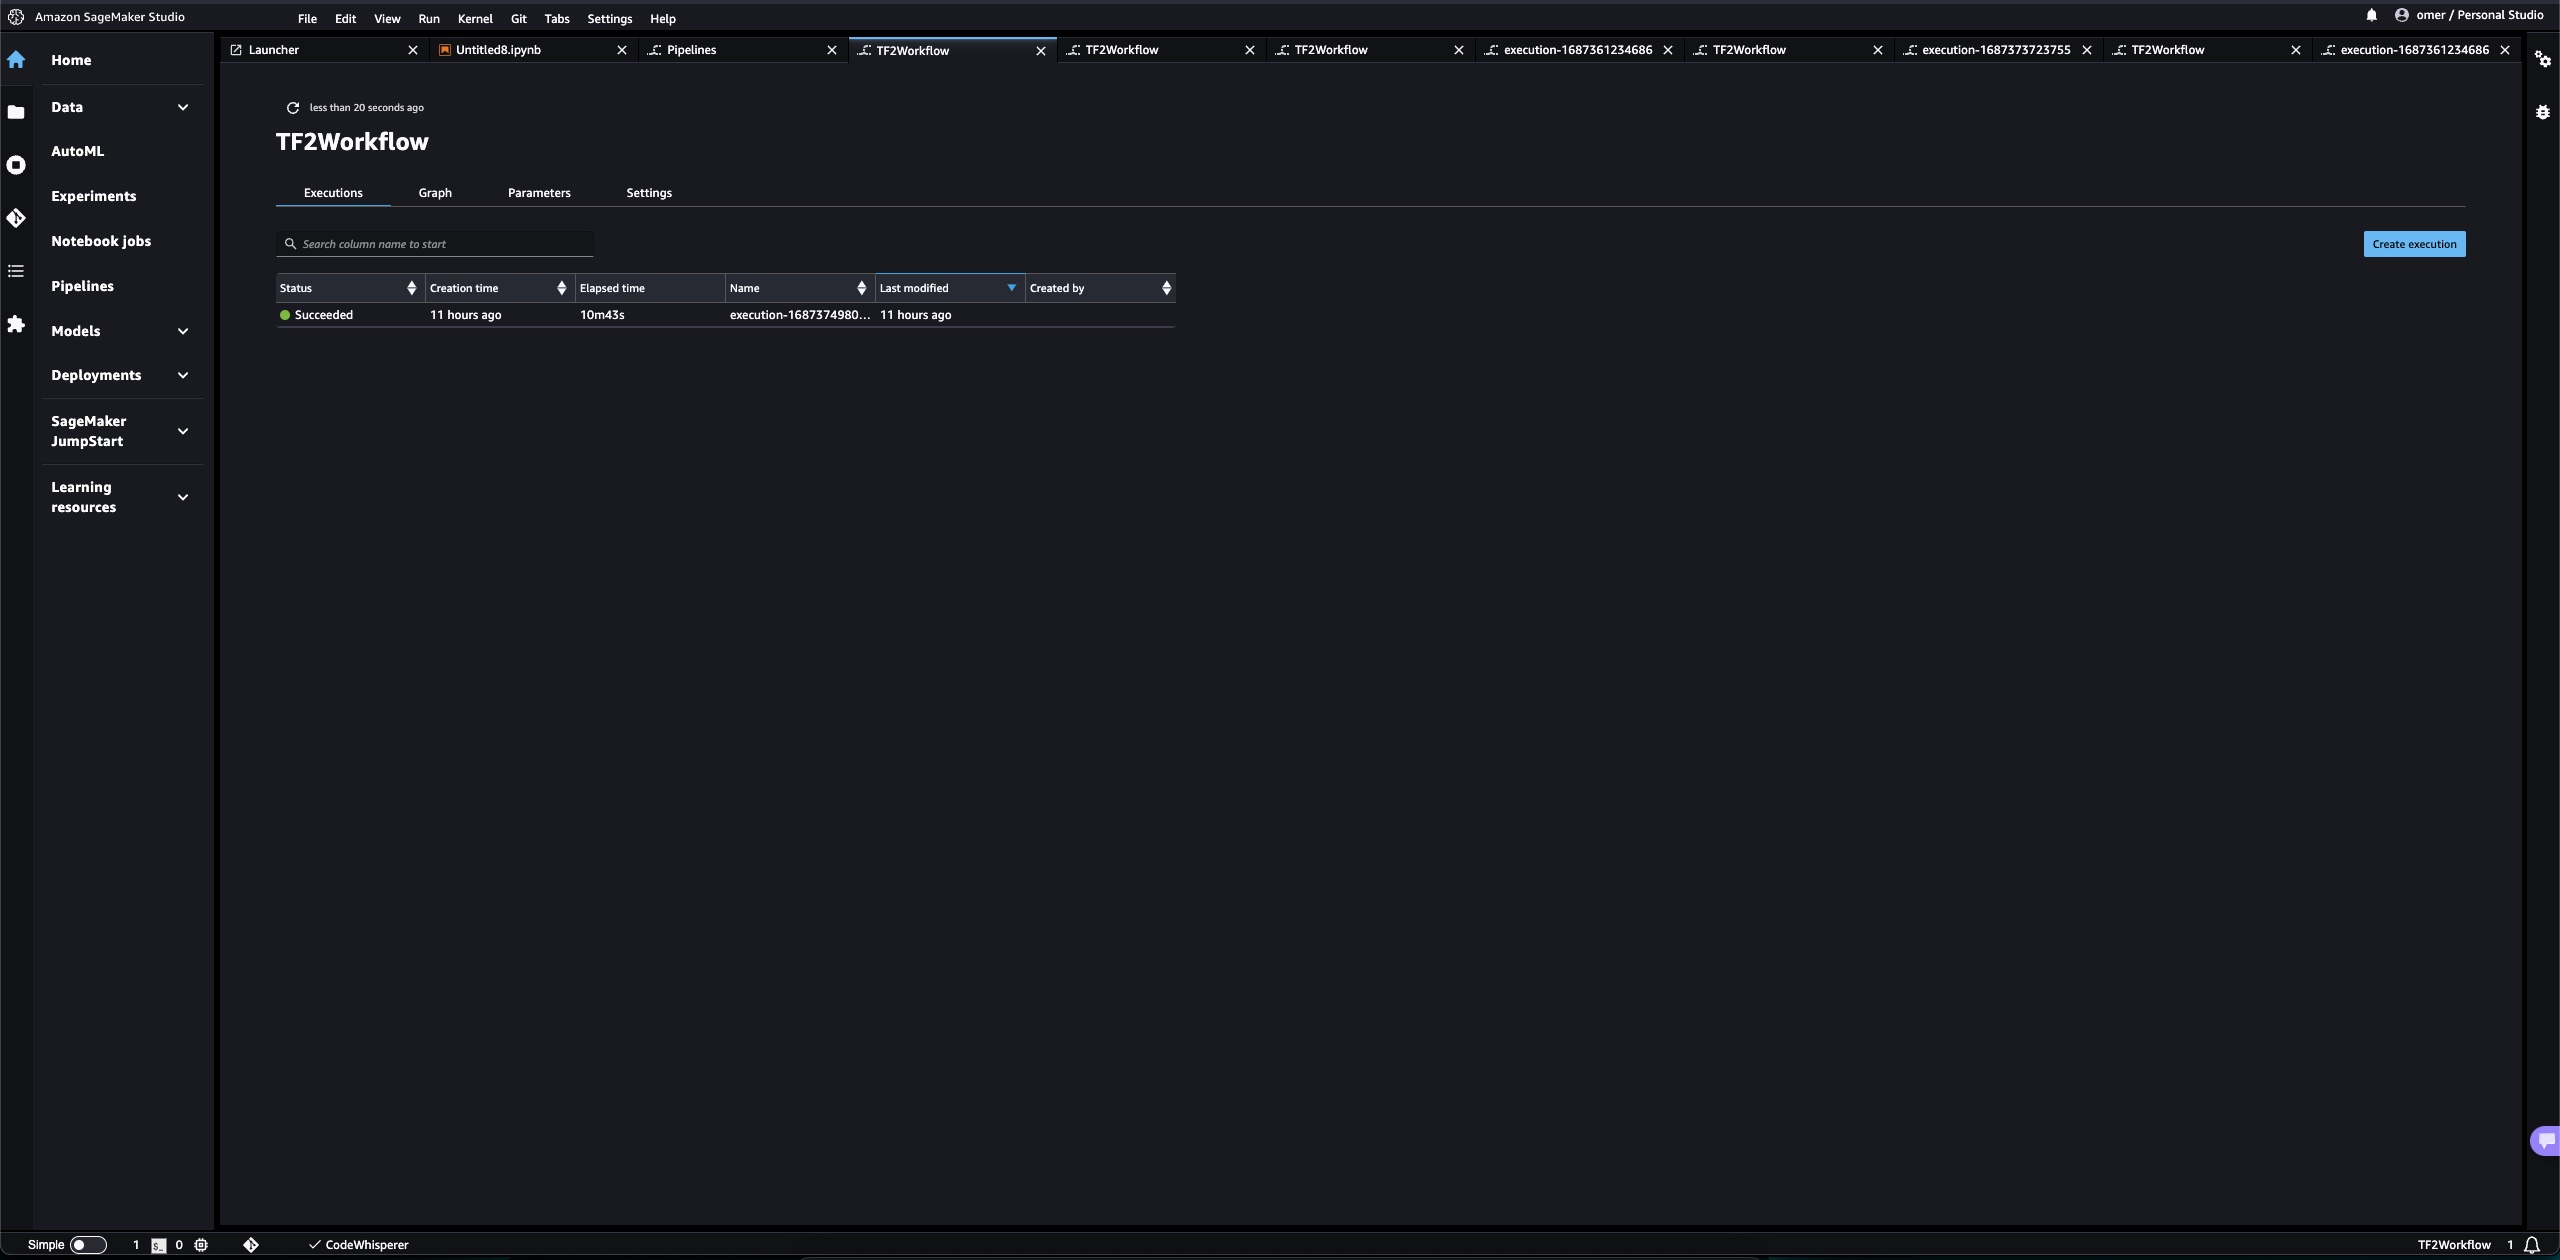Open the Extension Manager puzzle icon
The height and width of the screenshot is (1260, 2560).
(16, 324)
